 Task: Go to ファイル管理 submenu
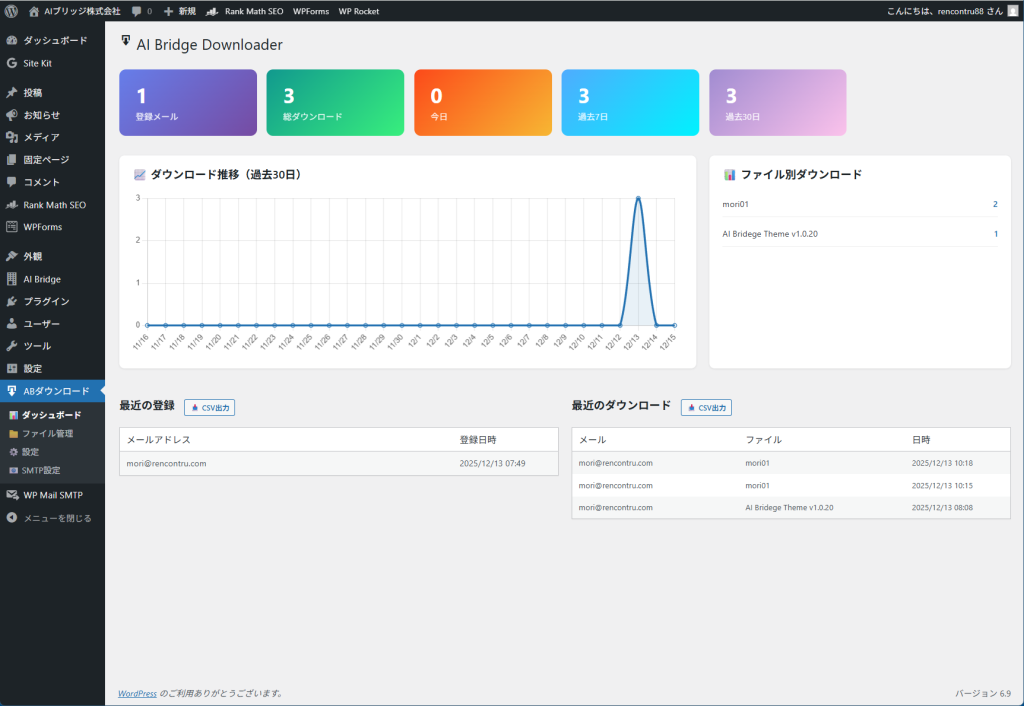(x=47, y=433)
